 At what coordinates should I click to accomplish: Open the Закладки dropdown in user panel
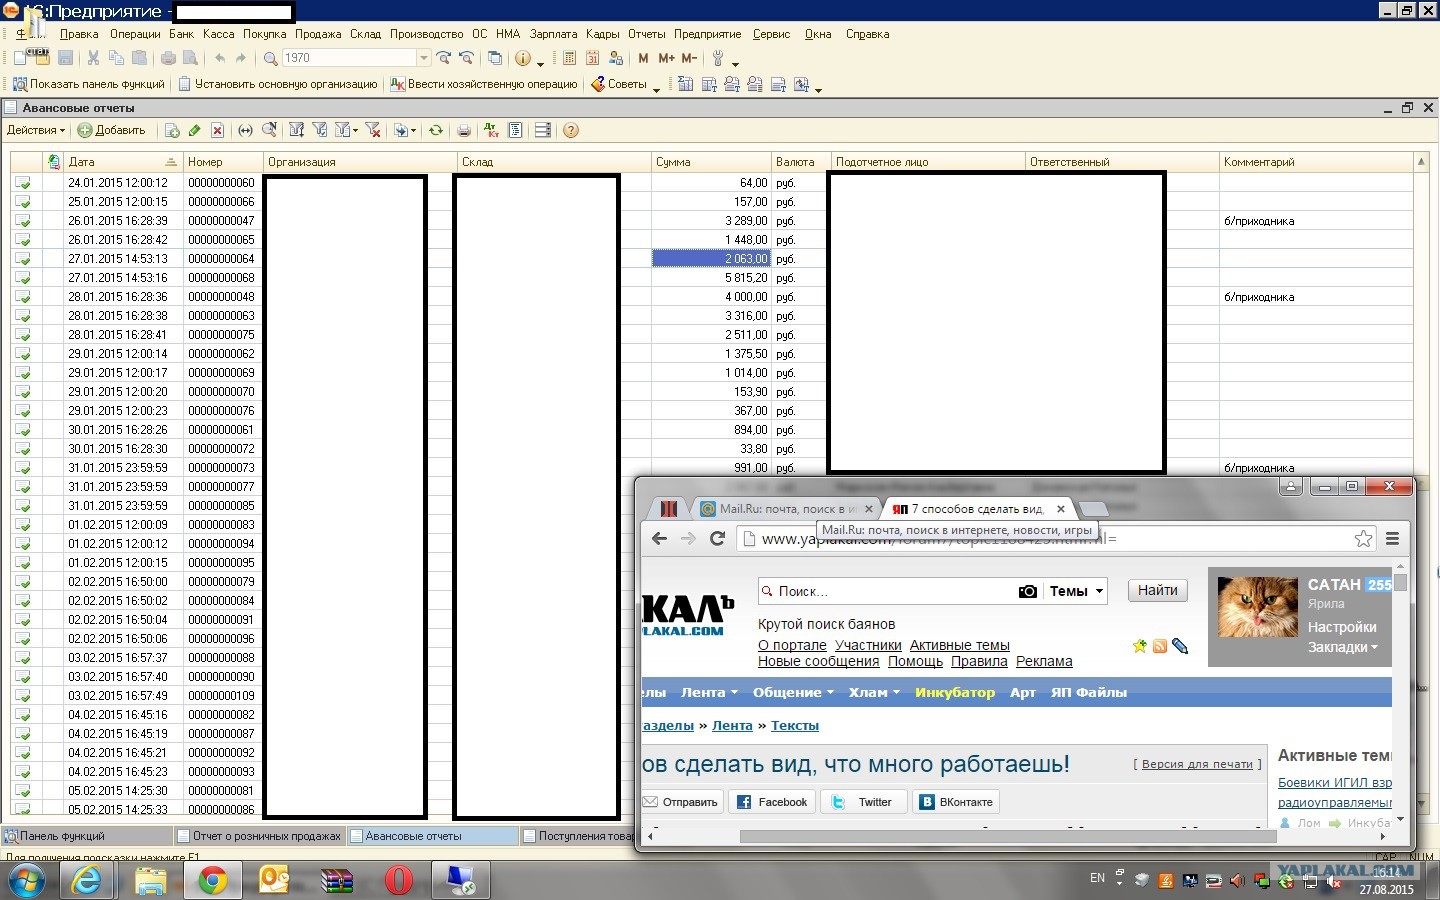pyautogui.click(x=1342, y=647)
